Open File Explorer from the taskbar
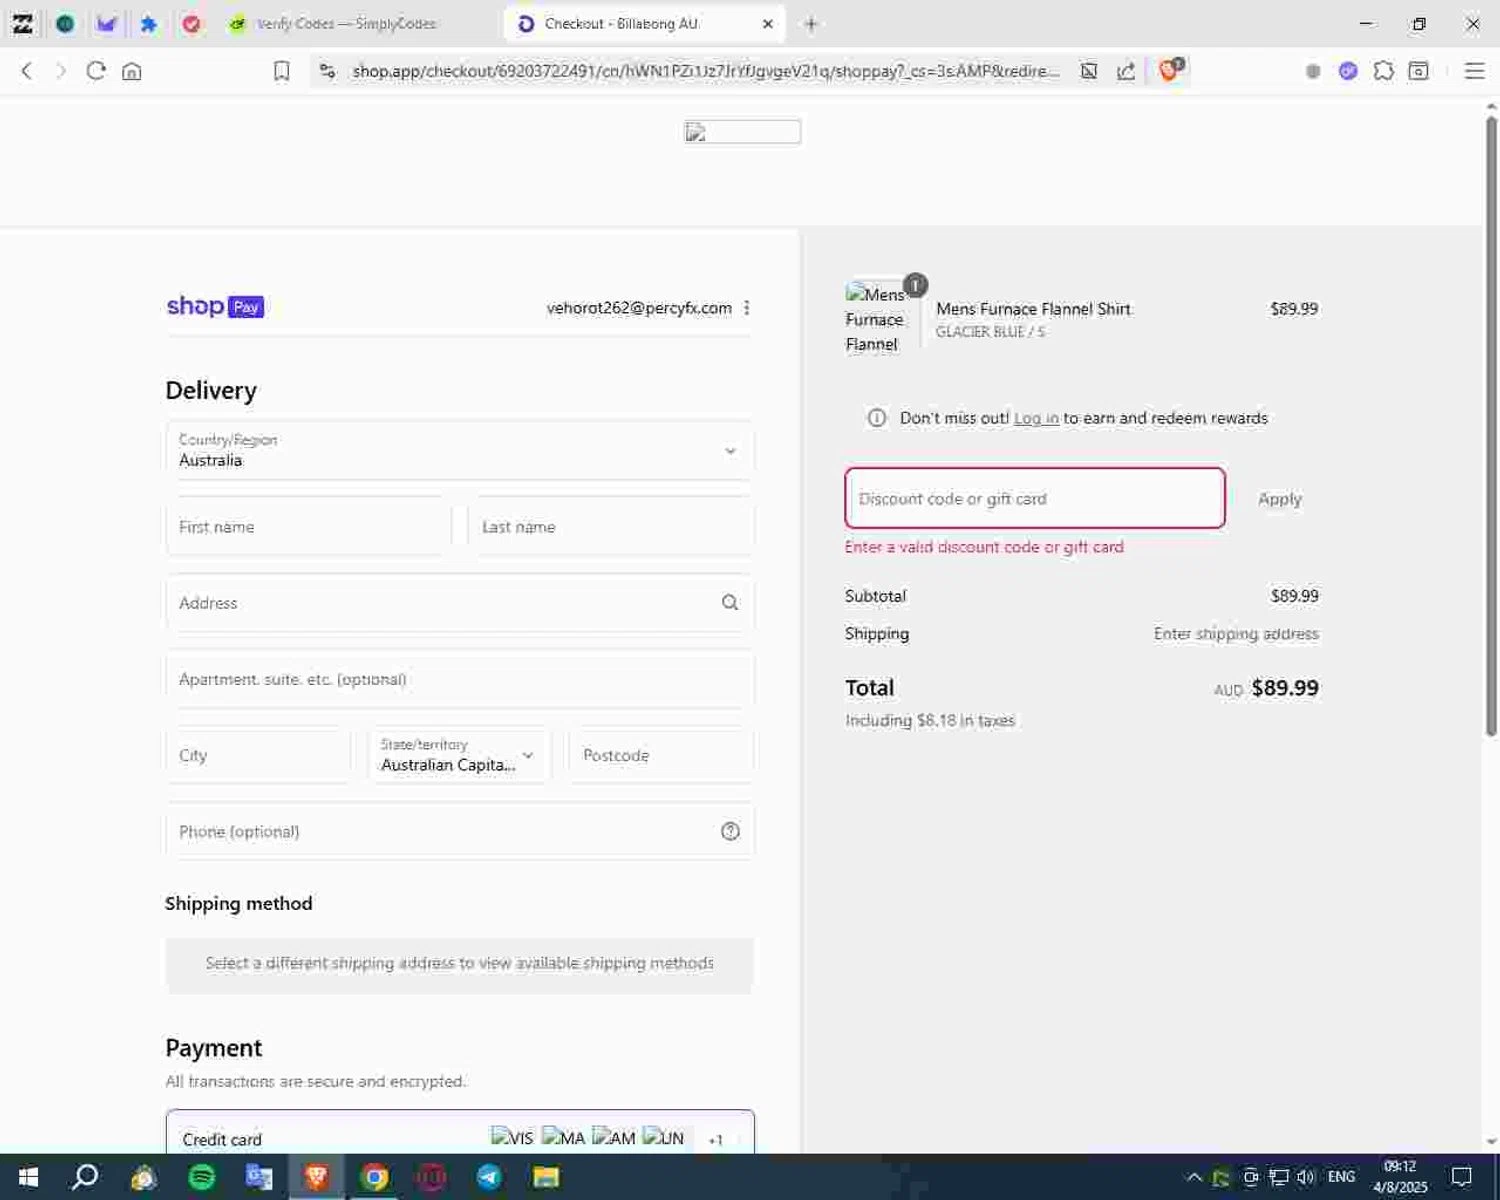This screenshot has height=1200, width=1500. pyautogui.click(x=546, y=1177)
